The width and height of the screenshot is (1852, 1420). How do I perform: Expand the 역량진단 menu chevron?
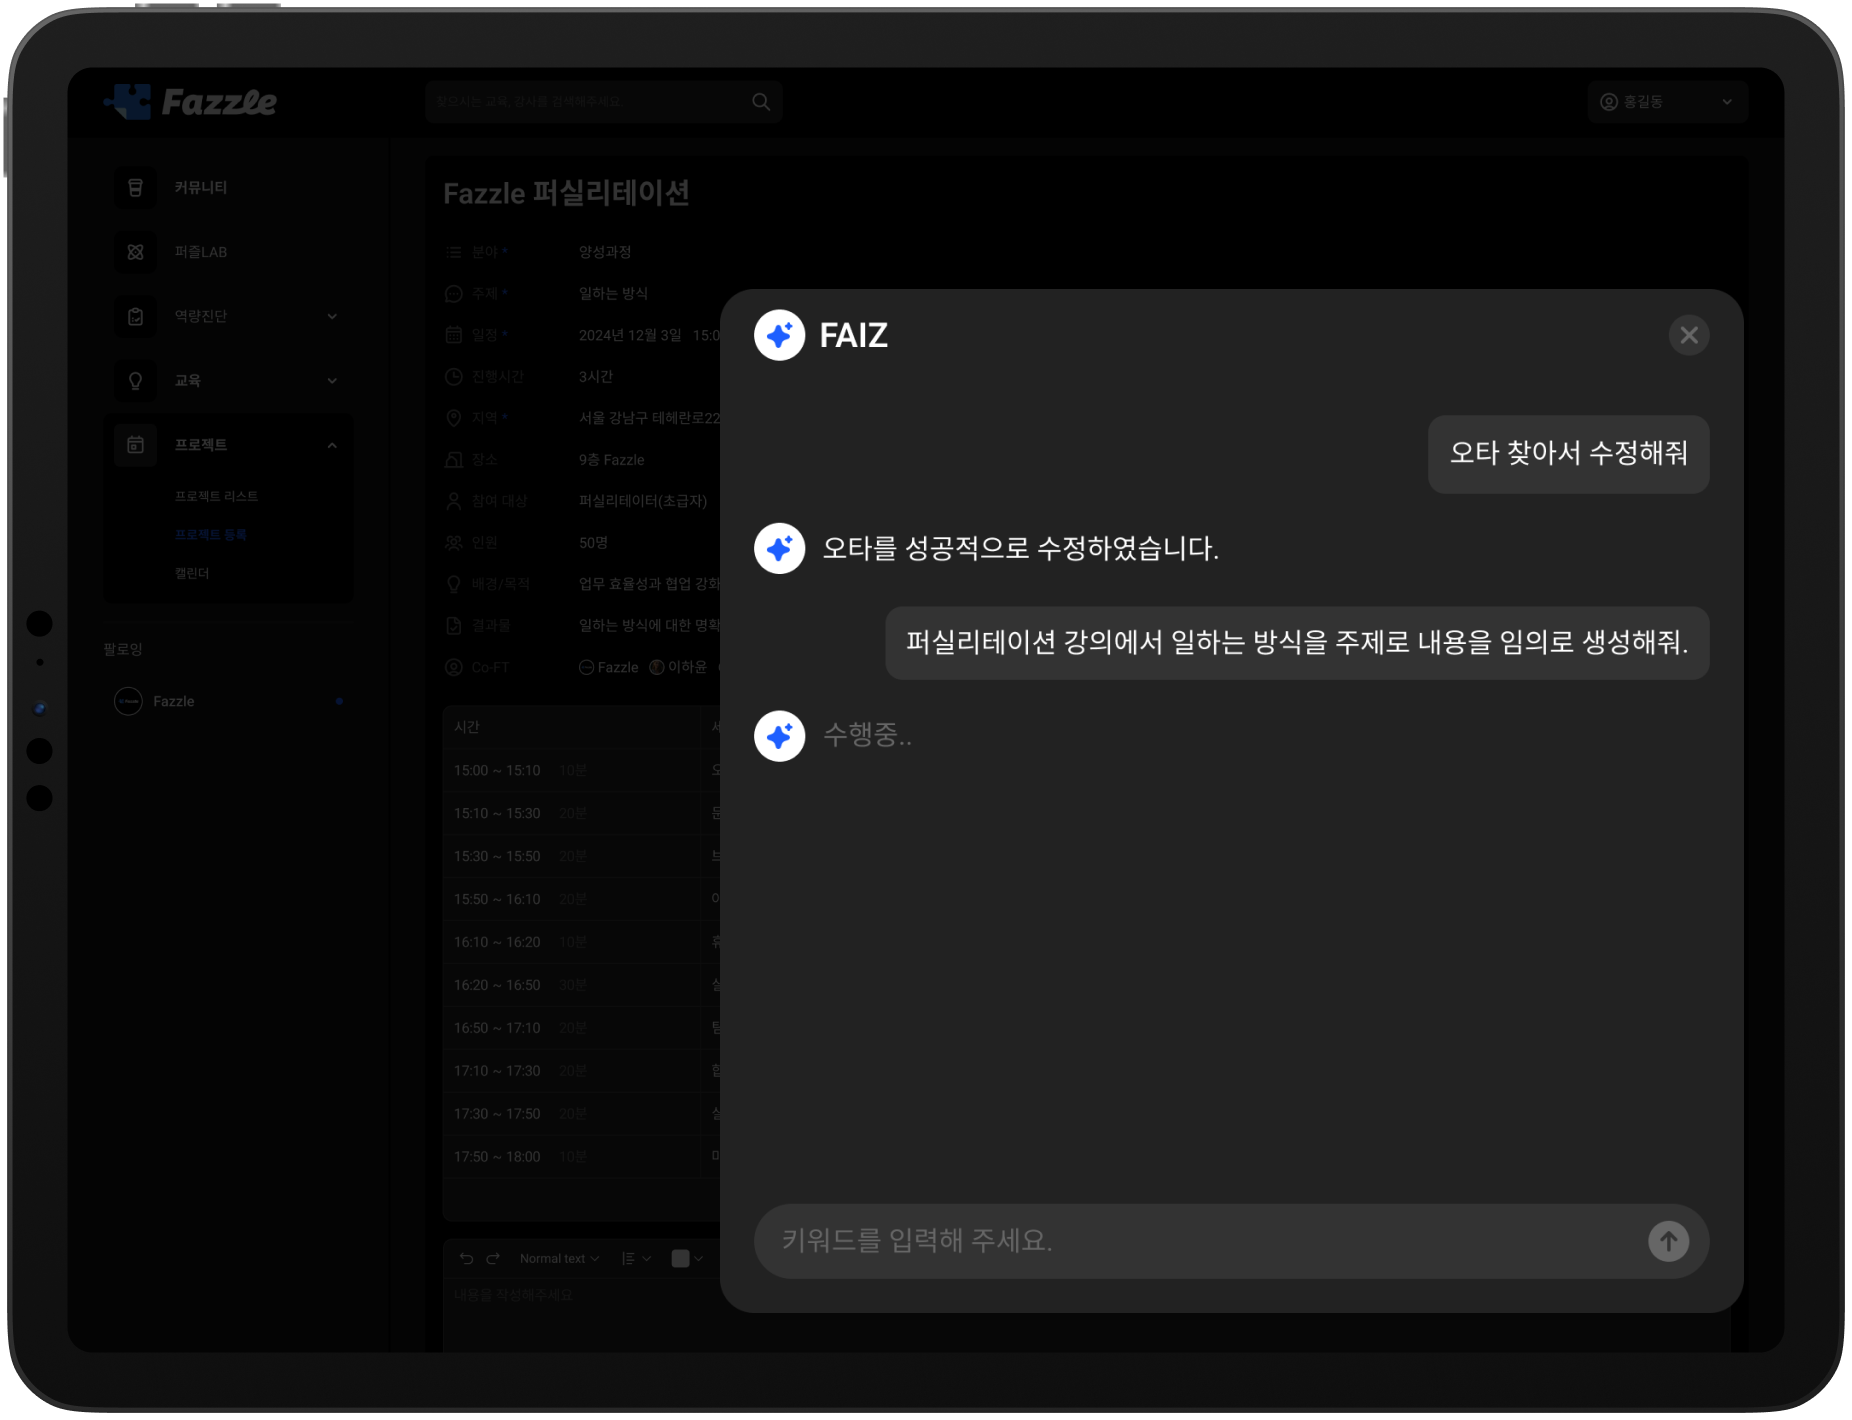[x=332, y=316]
